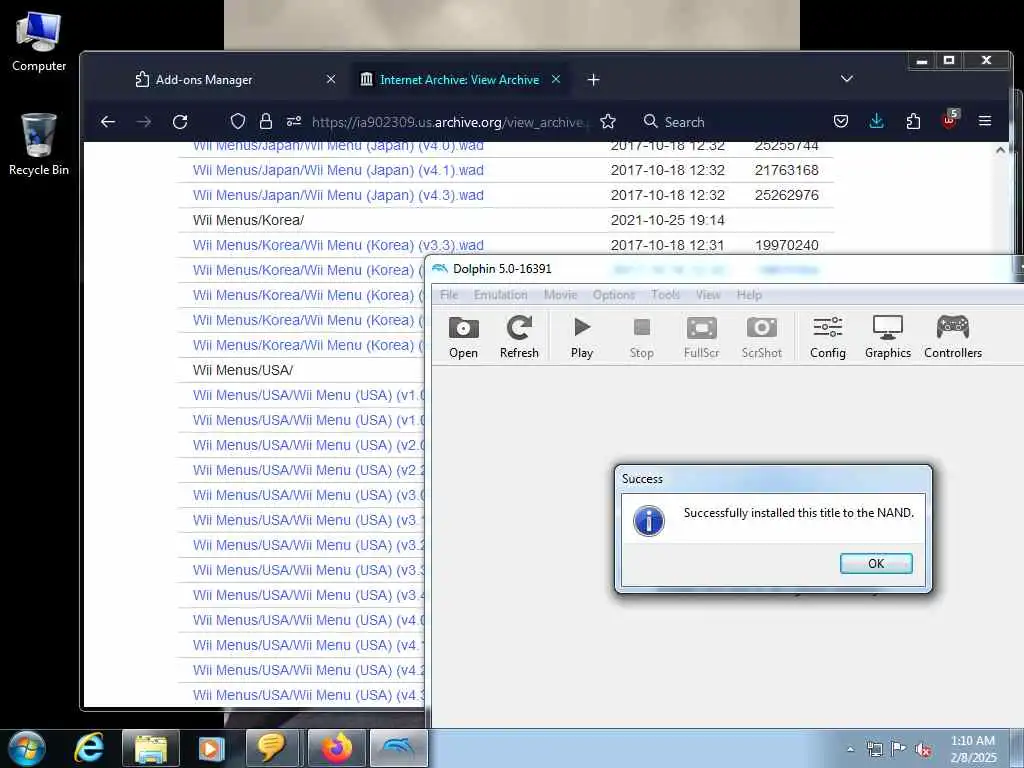Image resolution: width=1024 pixels, height=768 pixels.
Task: Click the Action Center flag tray icon
Action: (x=899, y=750)
